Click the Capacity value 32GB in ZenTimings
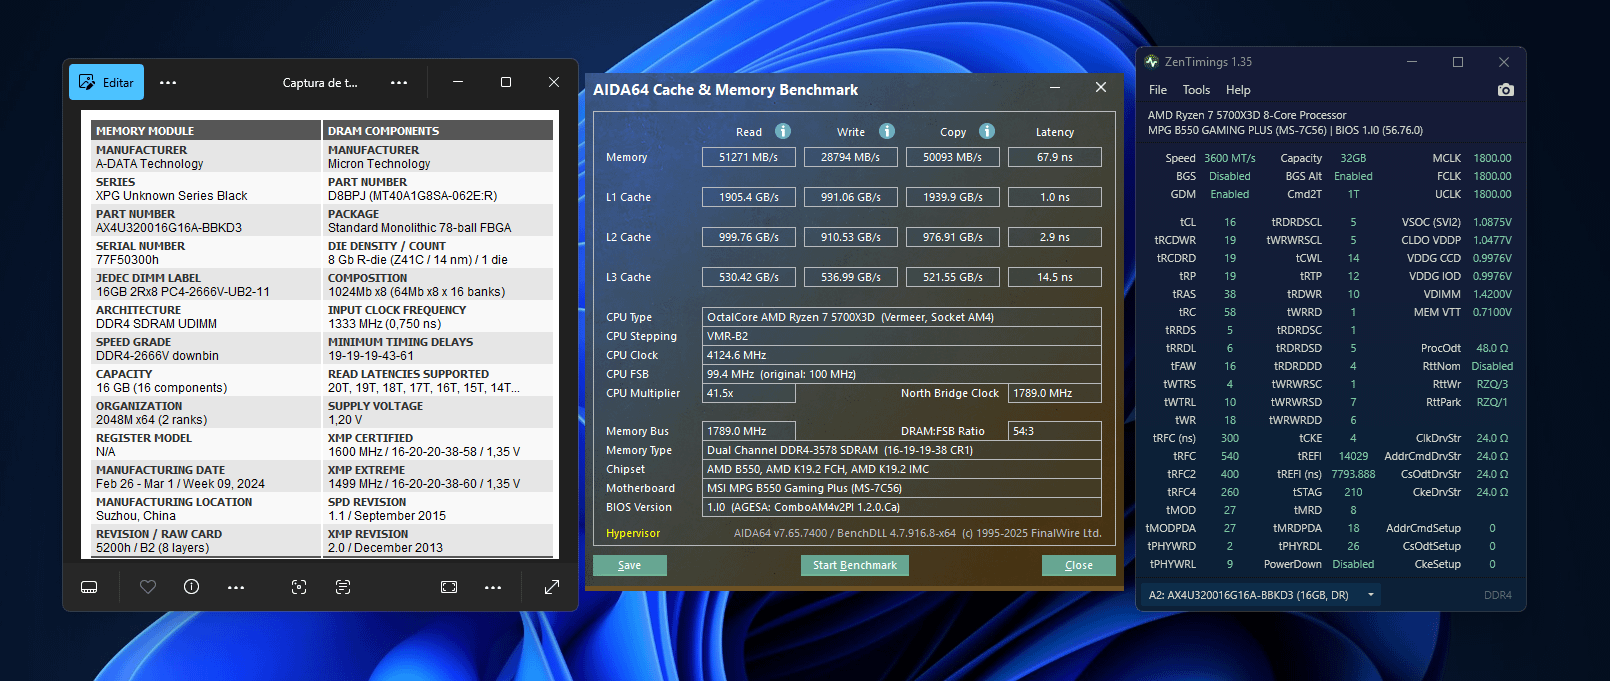This screenshot has width=1610, height=681. 1353,158
